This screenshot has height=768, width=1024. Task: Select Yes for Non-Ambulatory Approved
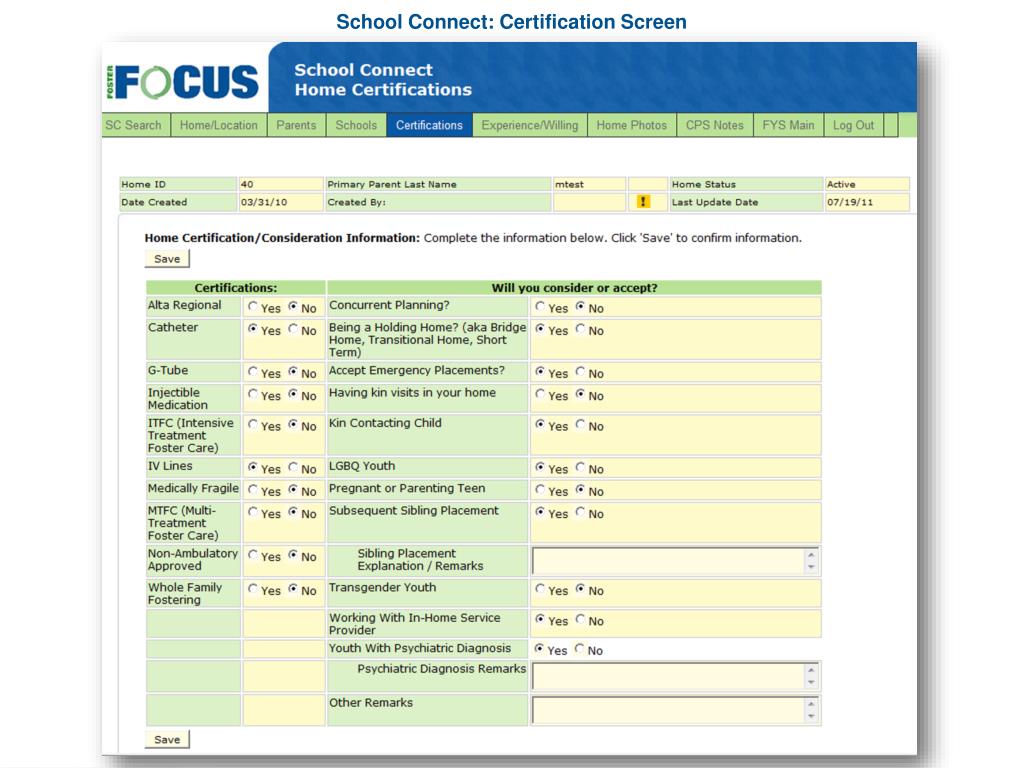point(253,554)
